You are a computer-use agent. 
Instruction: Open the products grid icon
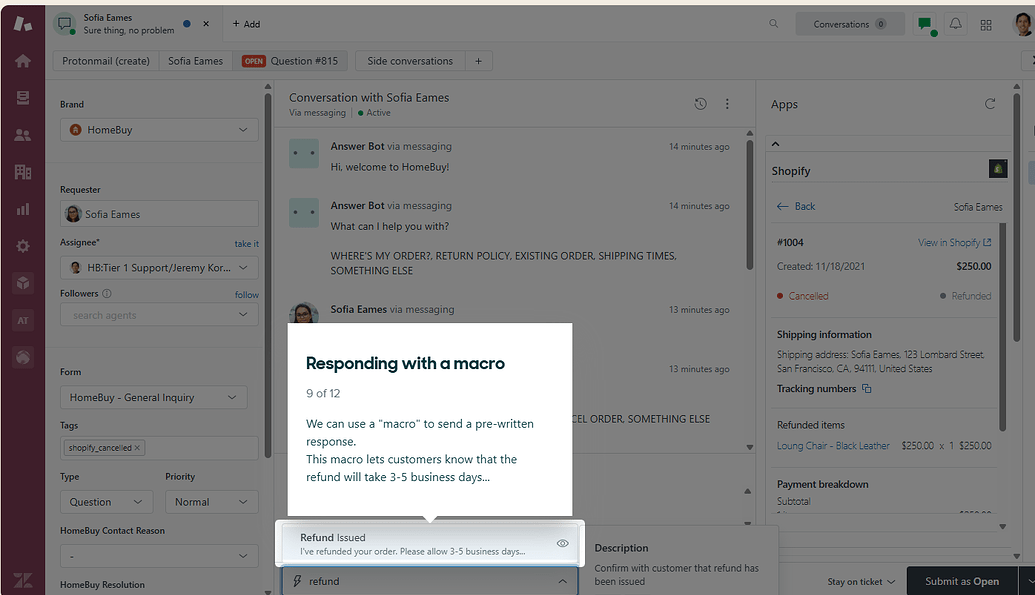point(986,25)
